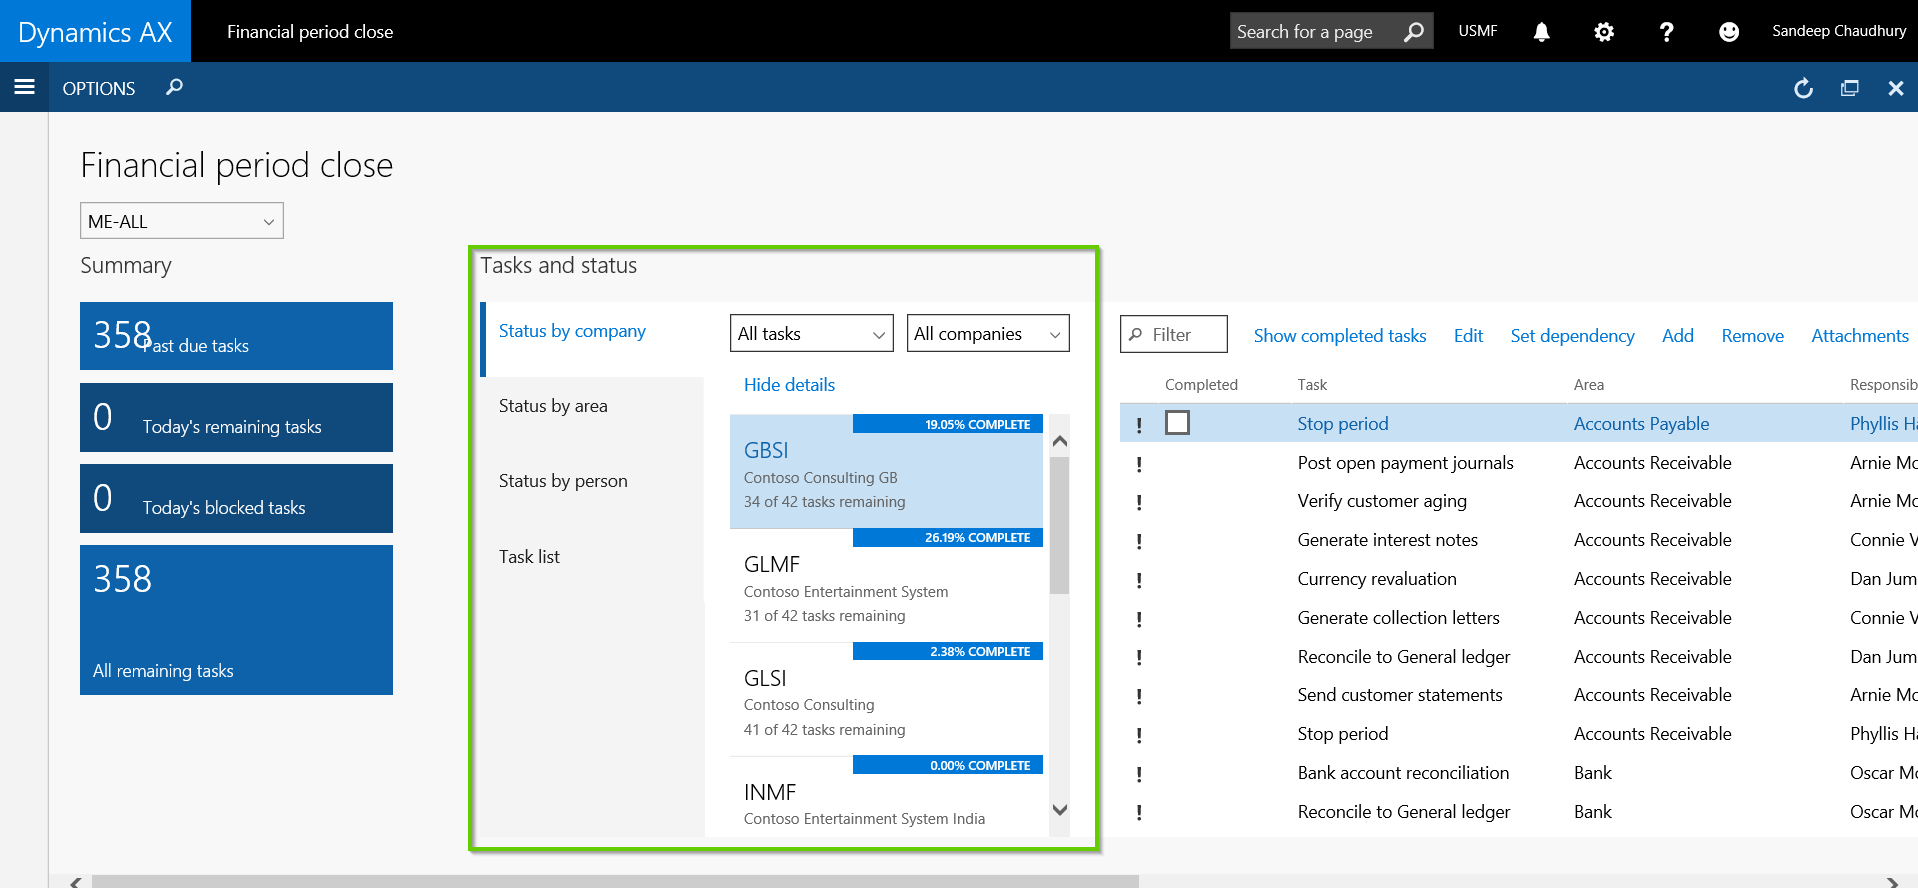1918x888 pixels.
Task: Open the All companies dropdown
Action: click(x=987, y=334)
